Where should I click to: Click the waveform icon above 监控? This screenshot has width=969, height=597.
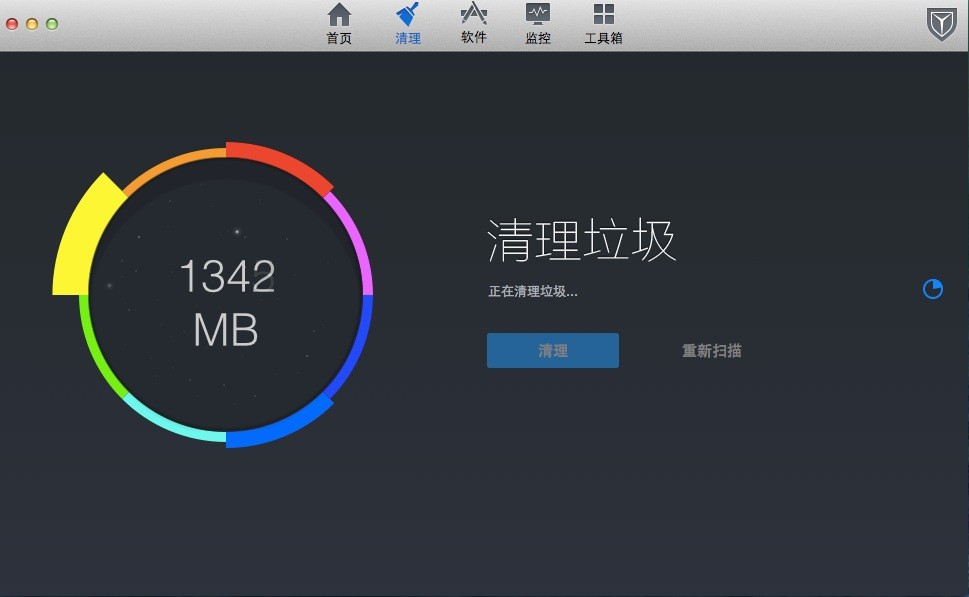pos(537,15)
